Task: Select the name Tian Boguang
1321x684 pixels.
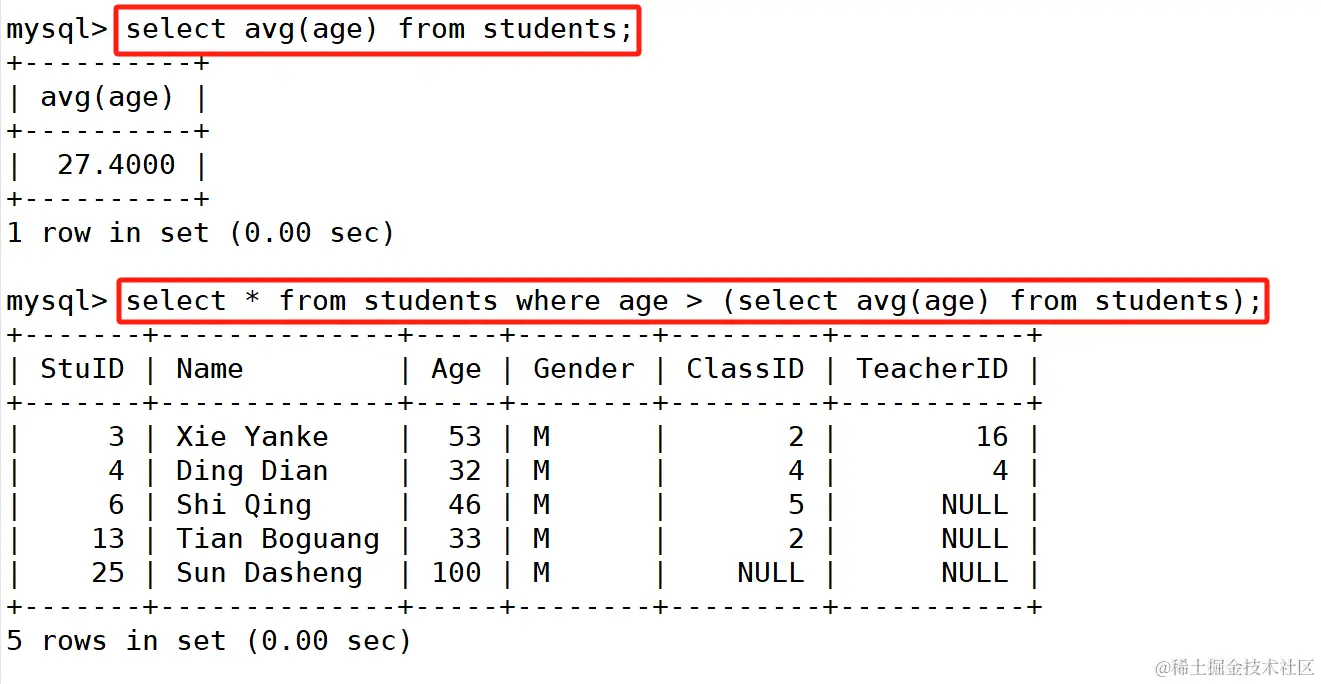Action: point(277,539)
